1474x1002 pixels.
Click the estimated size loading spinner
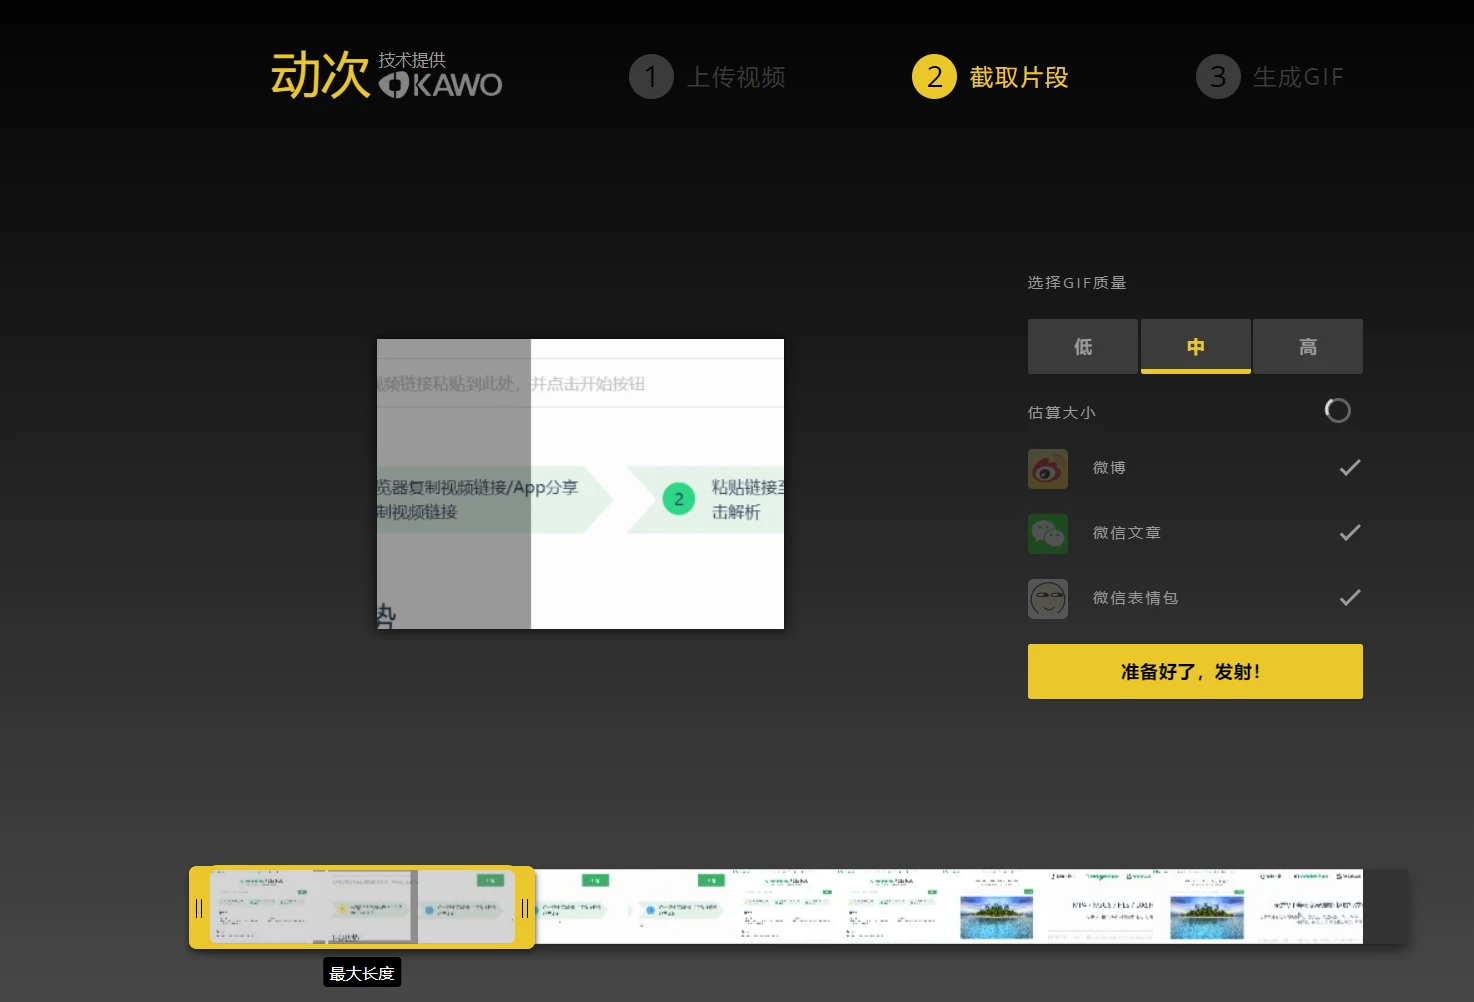click(x=1337, y=411)
